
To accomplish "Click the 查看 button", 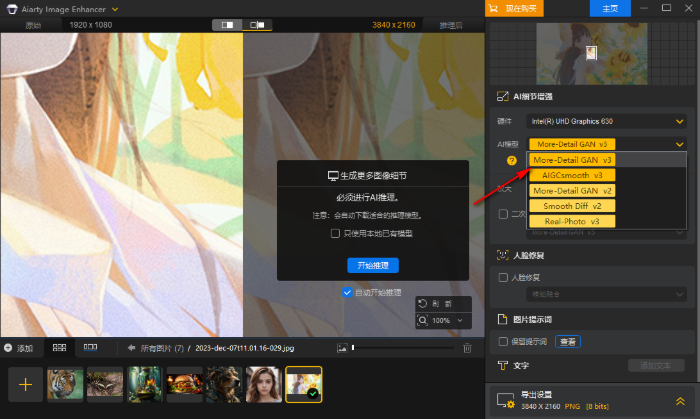I will [567, 342].
